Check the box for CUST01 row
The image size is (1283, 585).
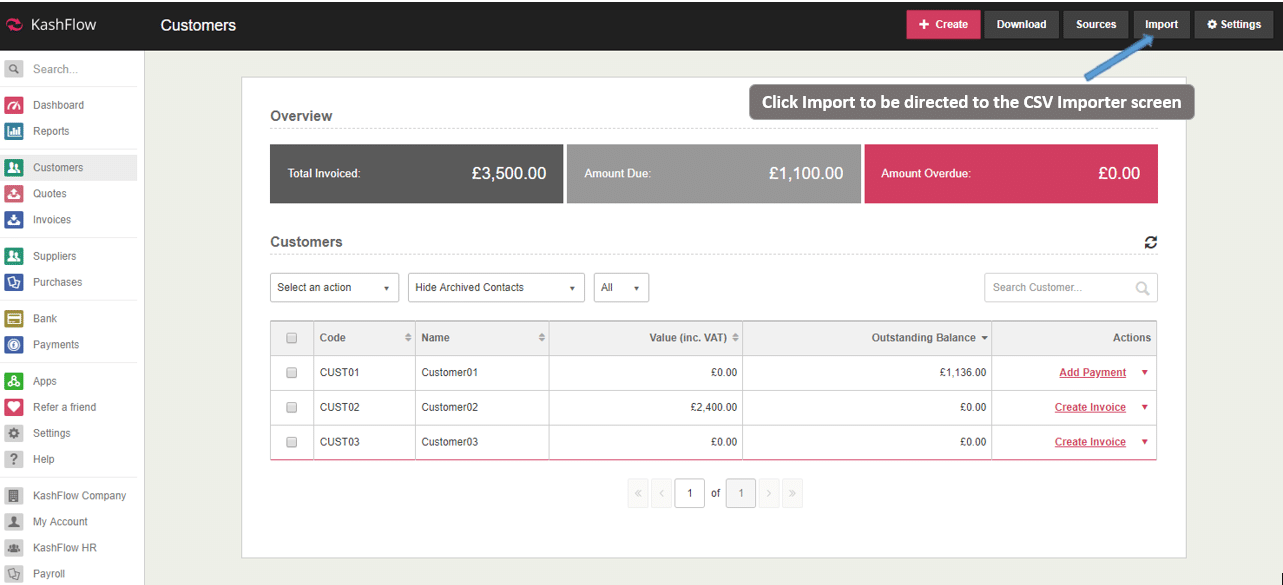pos(292,372)
